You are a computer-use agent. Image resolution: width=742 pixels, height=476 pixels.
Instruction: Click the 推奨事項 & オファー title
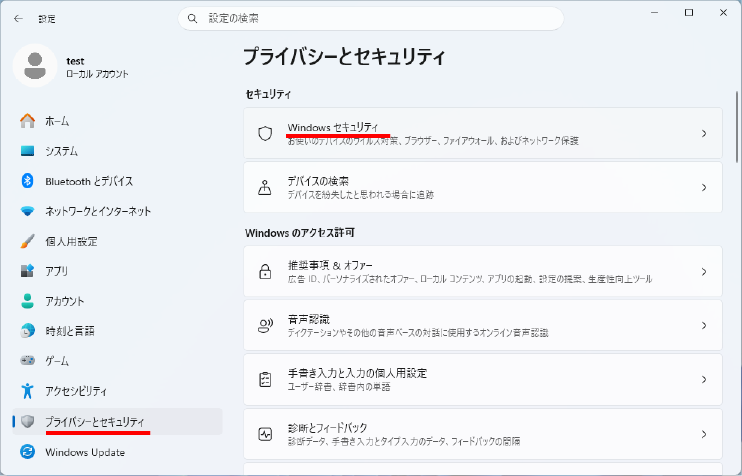pos(330,265)
